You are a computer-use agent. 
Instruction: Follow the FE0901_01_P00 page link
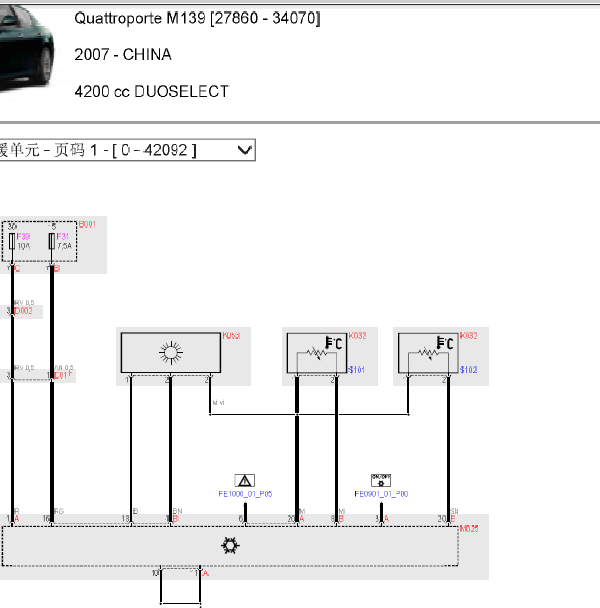pyautogui.click(x=381, y=494)
